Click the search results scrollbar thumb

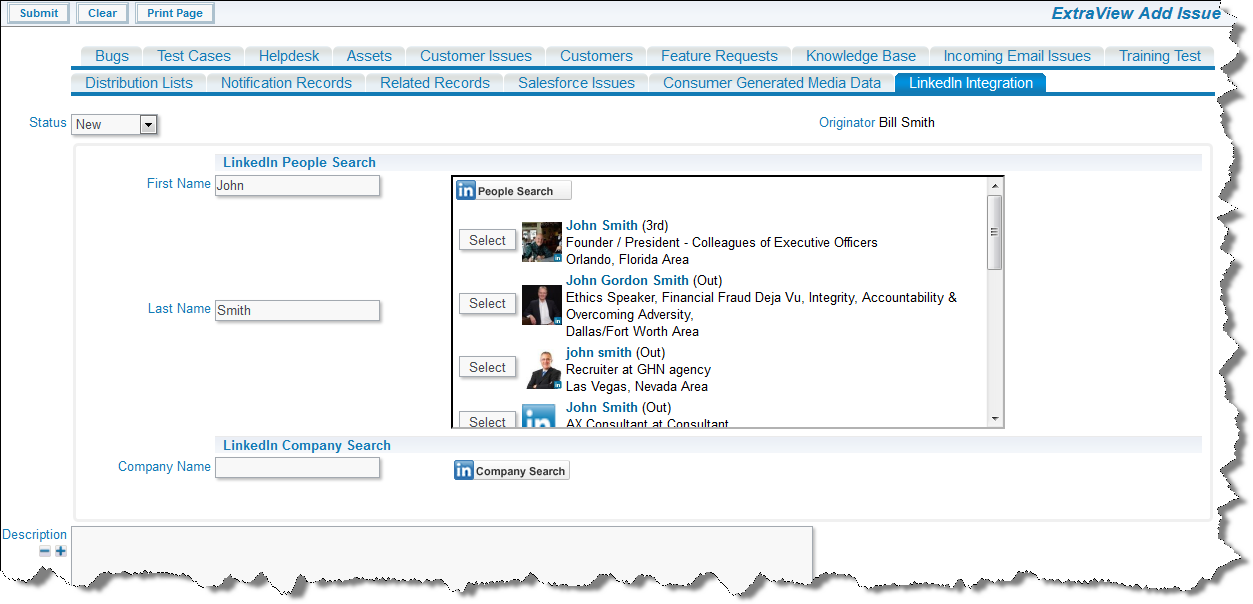point(994,232)
